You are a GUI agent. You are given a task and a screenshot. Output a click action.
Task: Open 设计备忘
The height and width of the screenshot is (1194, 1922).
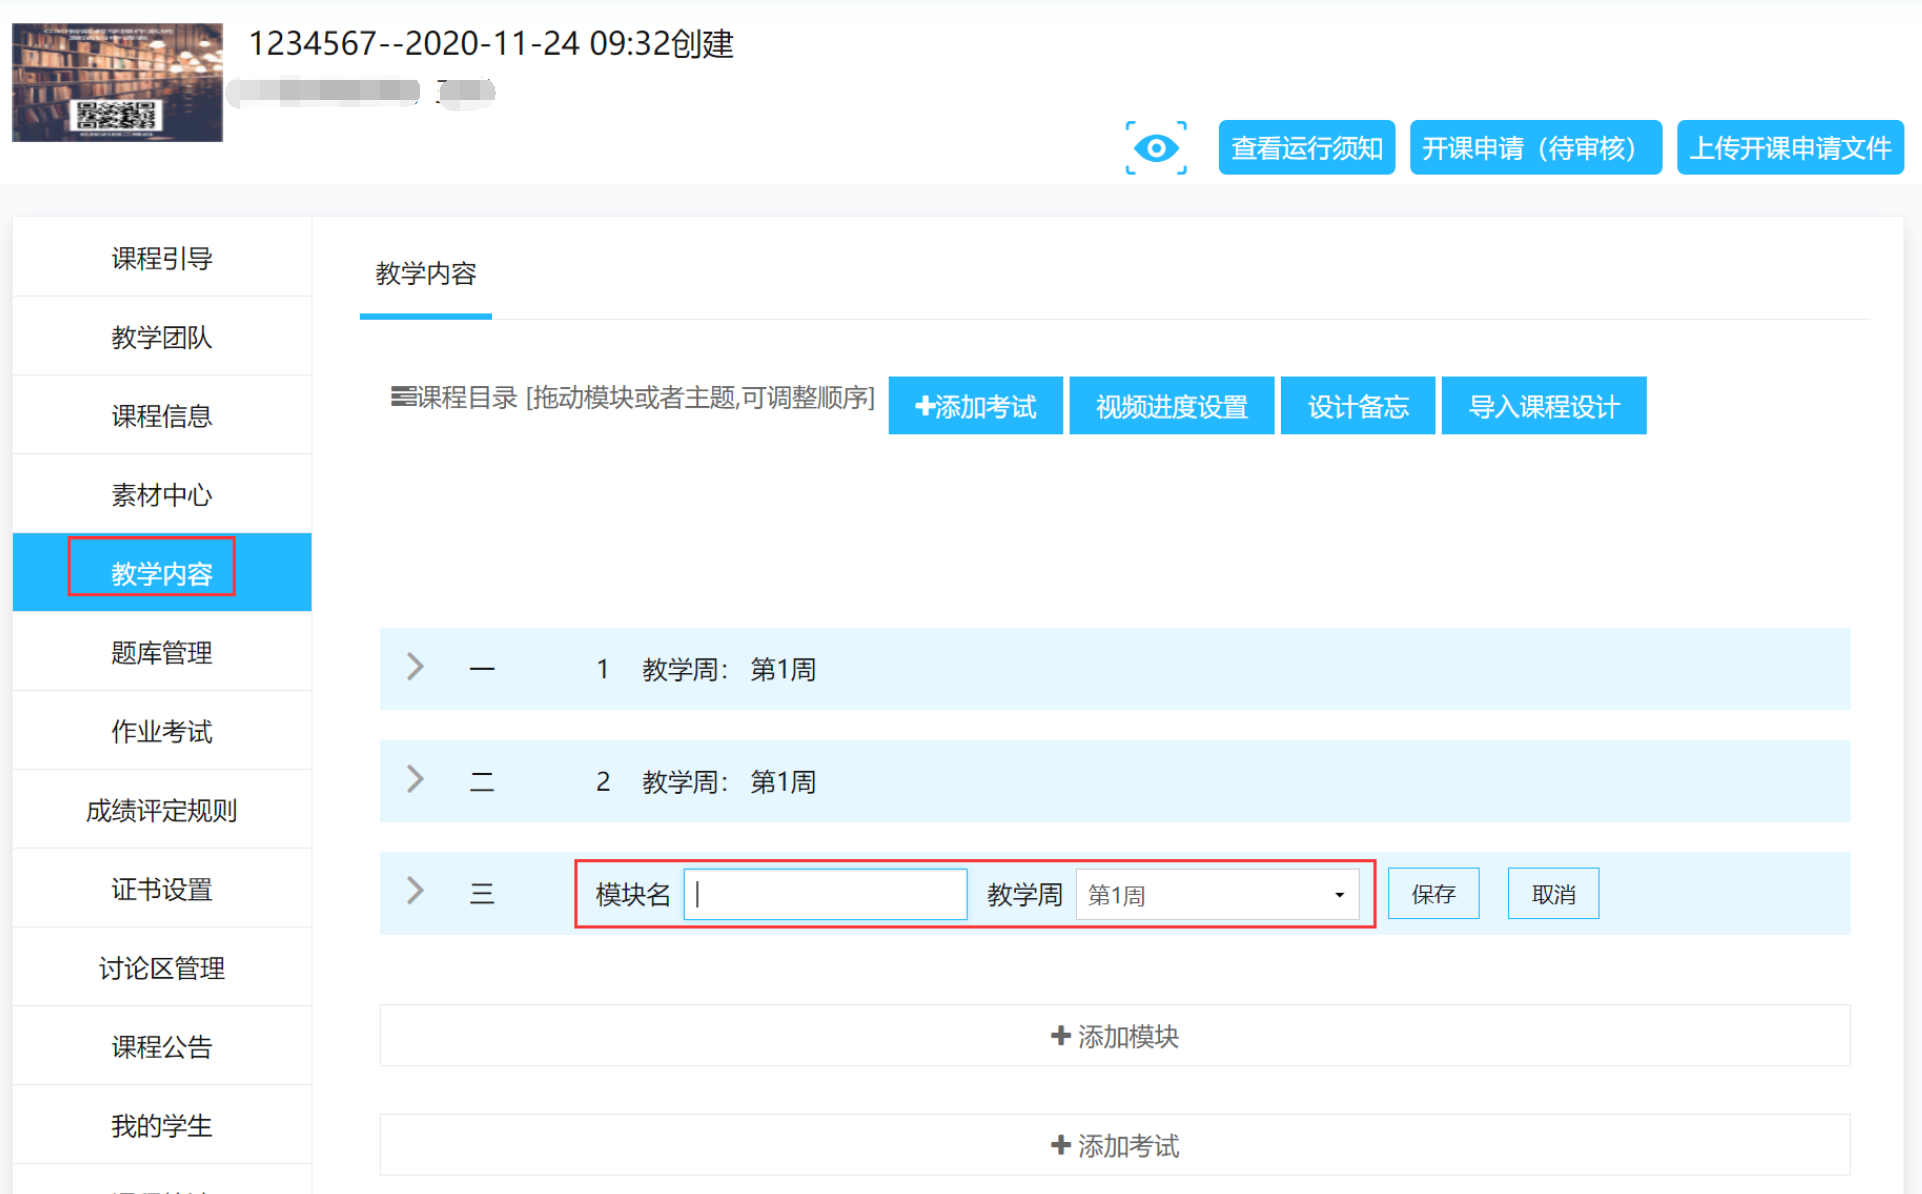1357,406
